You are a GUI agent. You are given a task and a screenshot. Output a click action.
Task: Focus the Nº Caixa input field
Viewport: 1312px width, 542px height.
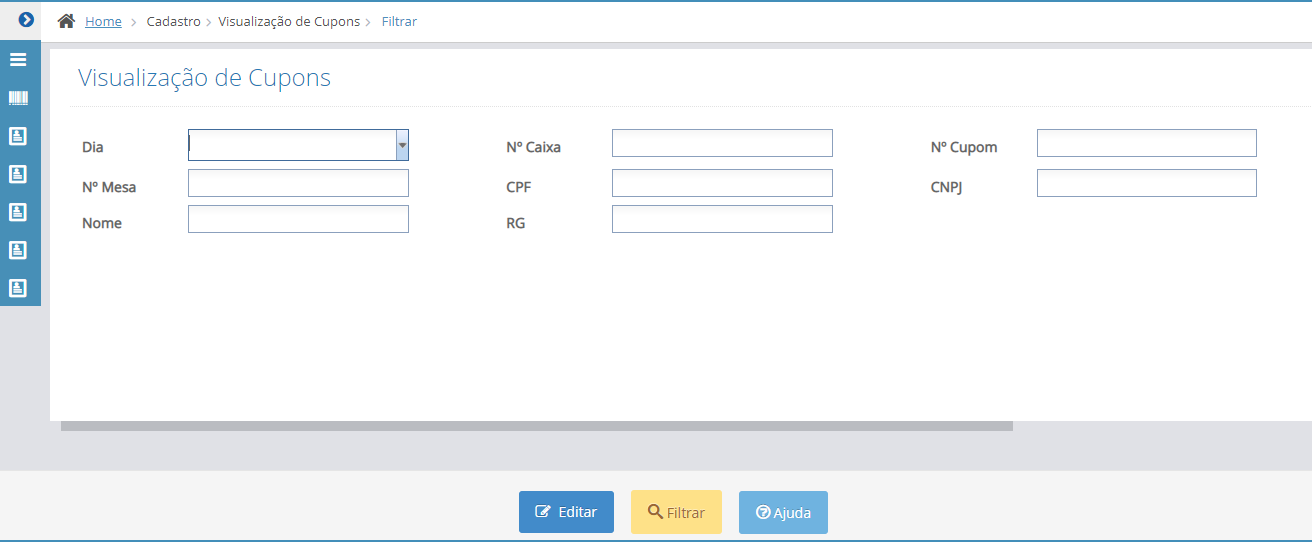tap(722, 143)
